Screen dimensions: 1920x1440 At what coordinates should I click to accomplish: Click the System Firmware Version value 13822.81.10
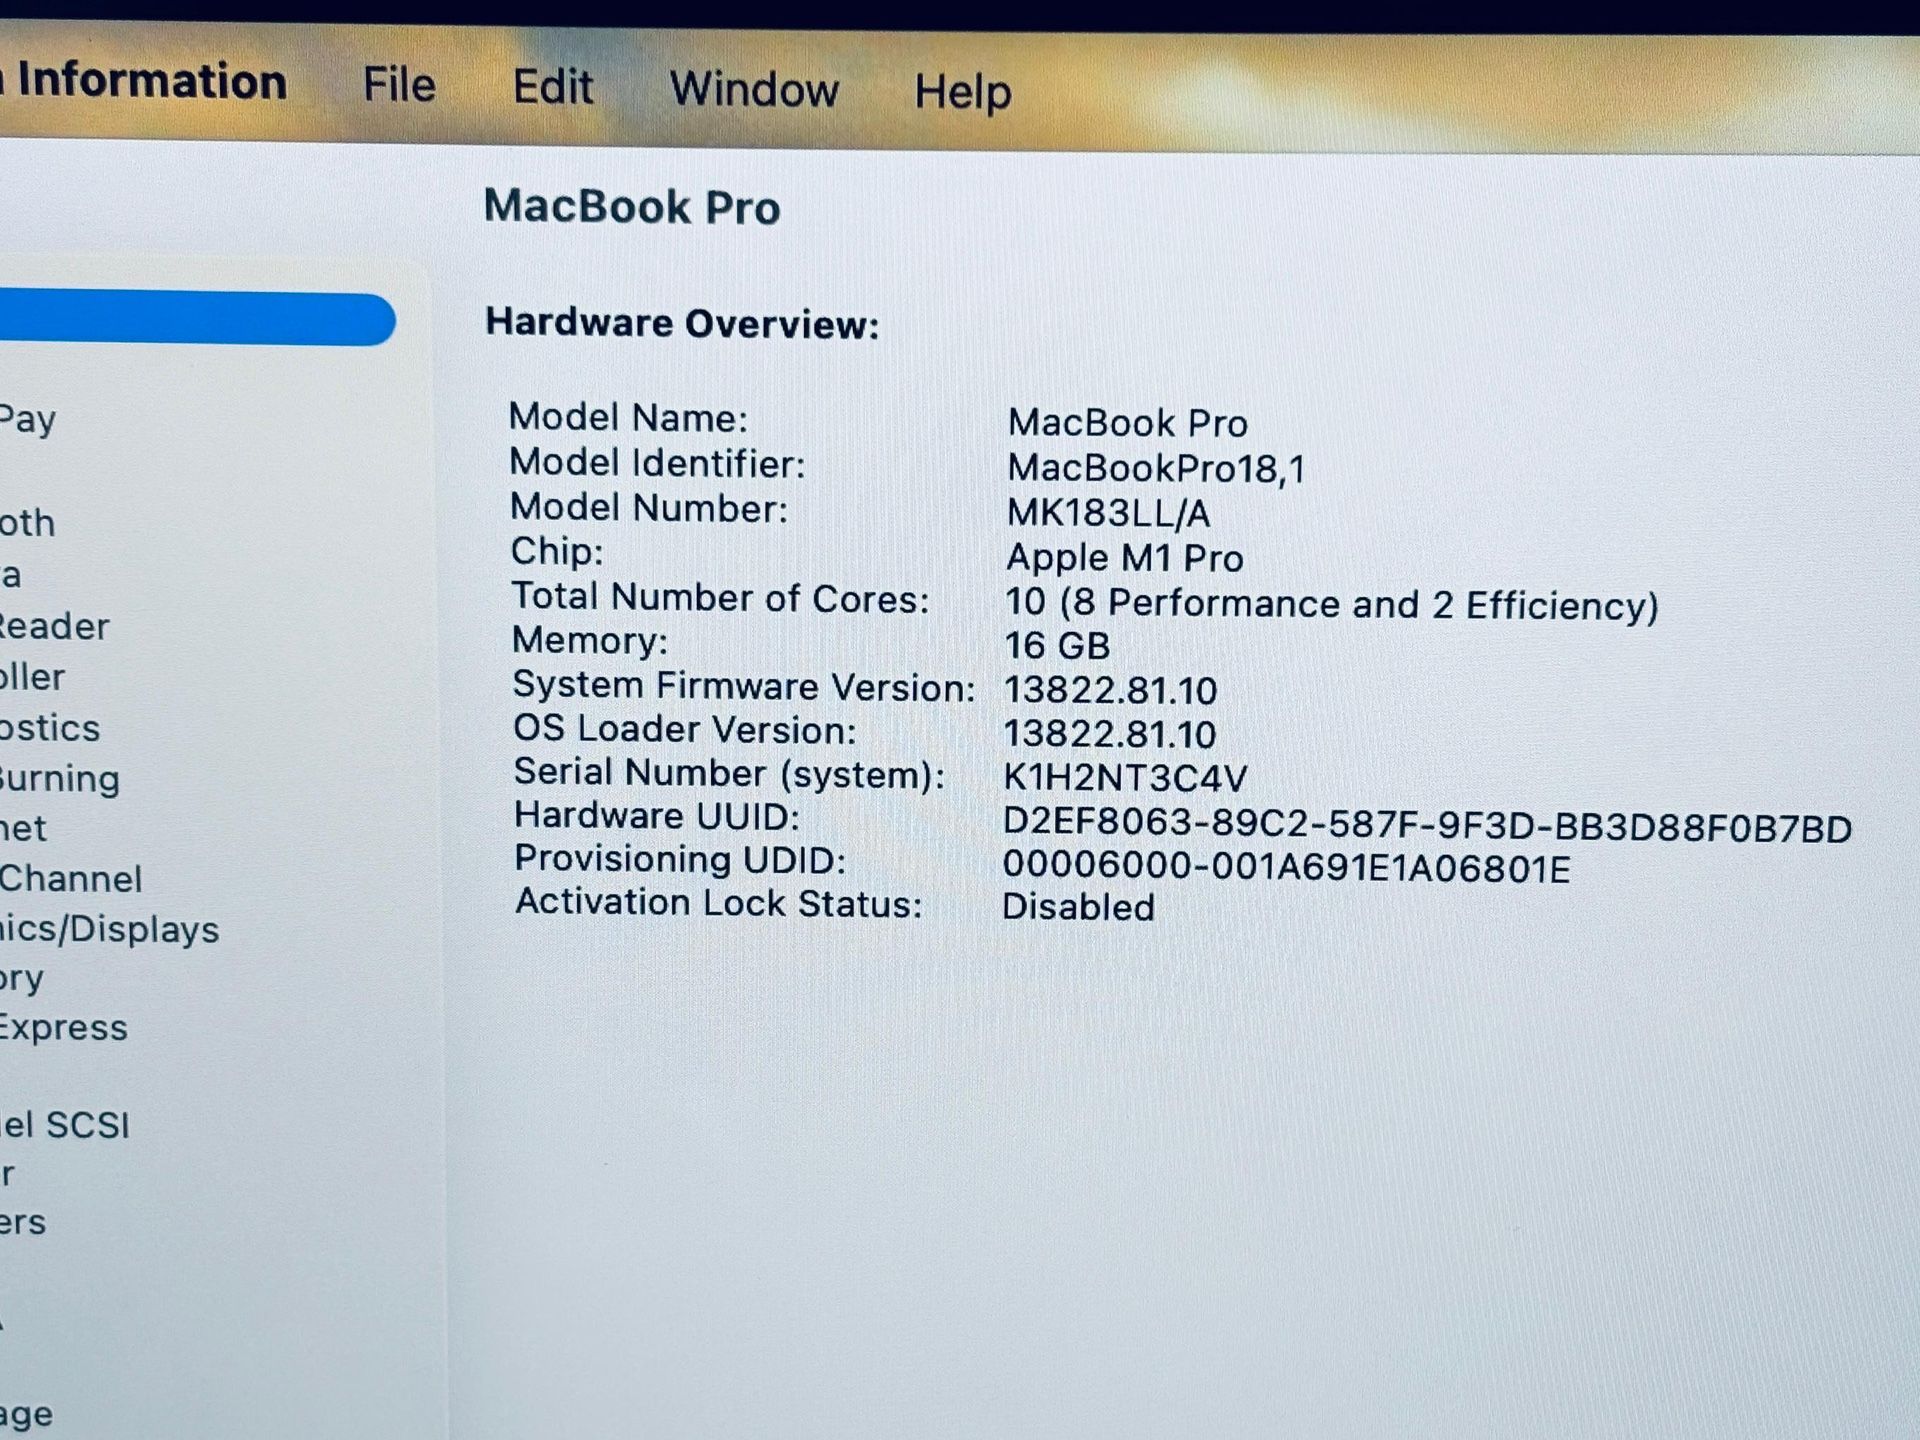pyautogui.click(x=1110, y=690)
